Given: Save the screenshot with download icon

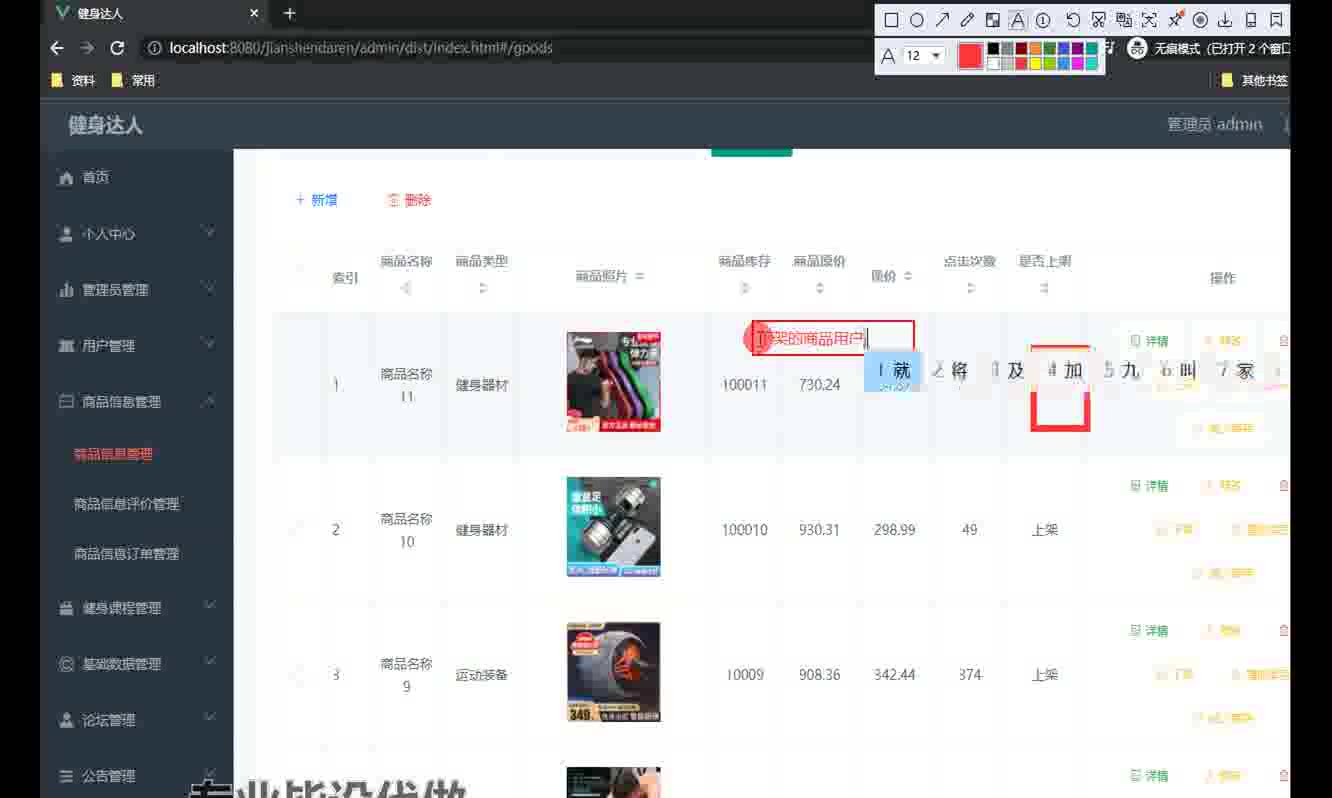Looking at the screenshot, I should click(x=1224, y=20).
